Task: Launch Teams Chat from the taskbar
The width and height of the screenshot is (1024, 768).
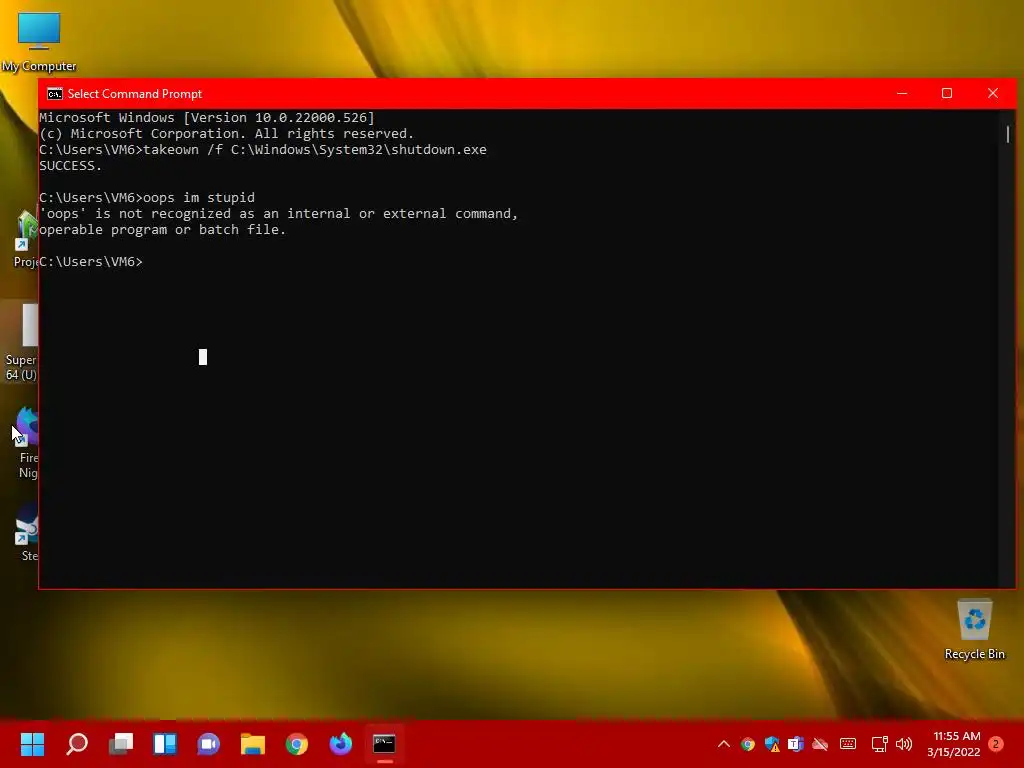Action: point(208,744)
